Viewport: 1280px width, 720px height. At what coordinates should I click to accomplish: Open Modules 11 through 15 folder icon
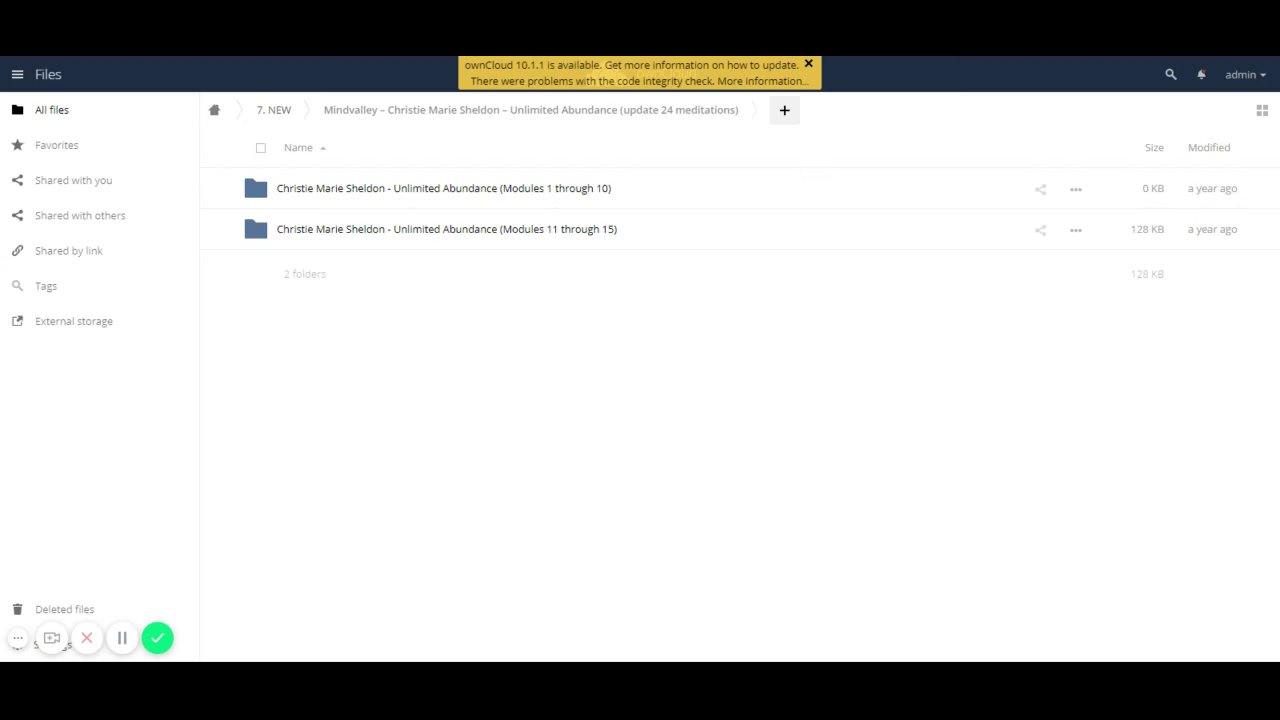point(256,229)
